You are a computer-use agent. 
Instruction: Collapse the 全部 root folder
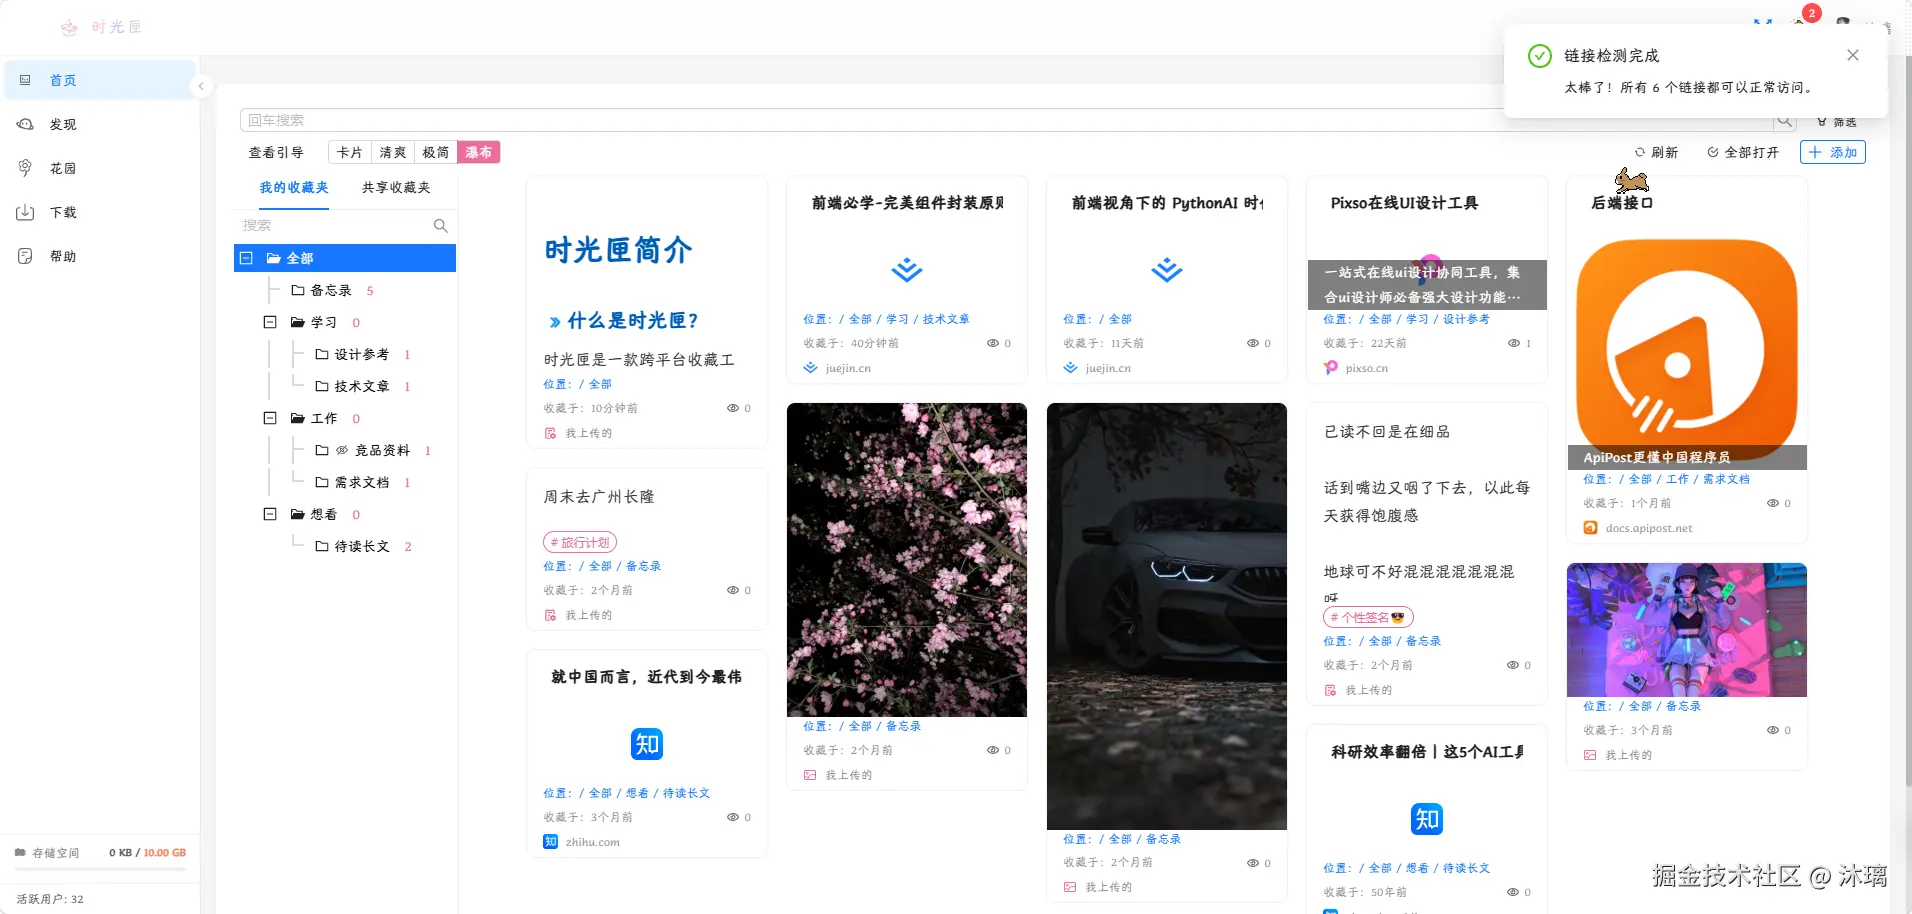[246, 258]
